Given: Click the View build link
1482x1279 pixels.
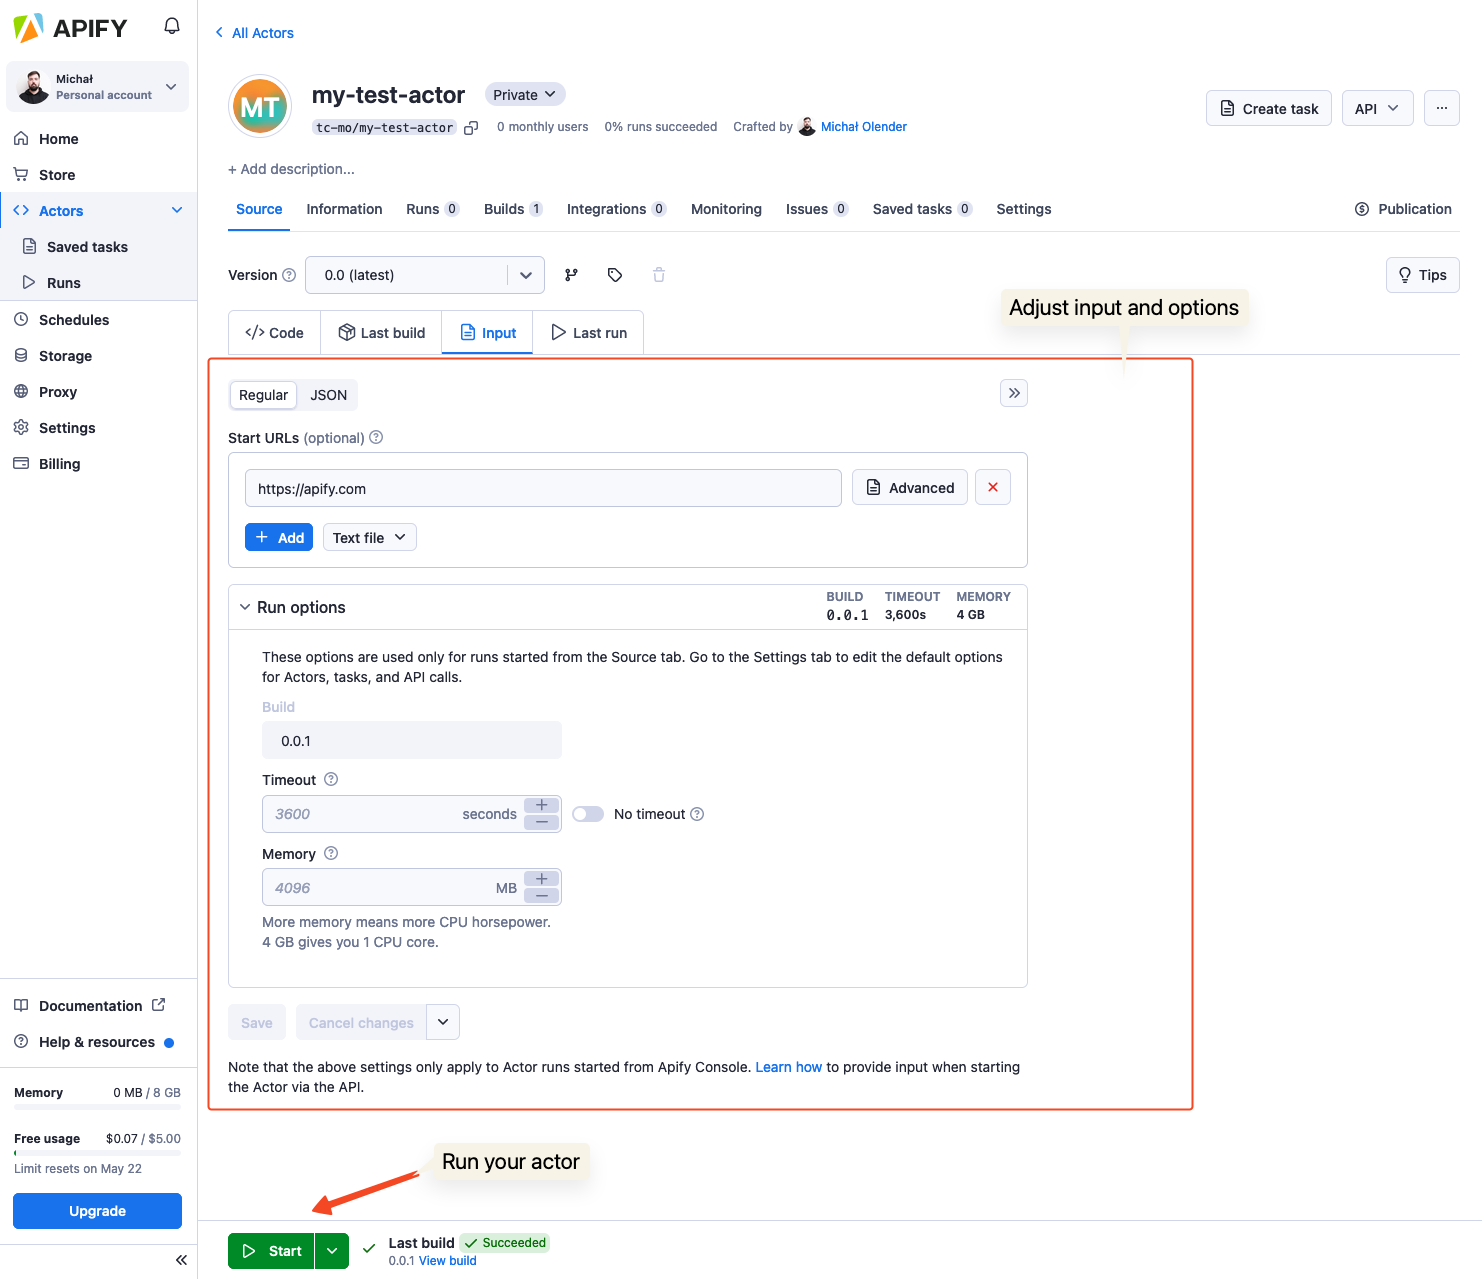Looking at the screenshot, I should coord(447,1261).
